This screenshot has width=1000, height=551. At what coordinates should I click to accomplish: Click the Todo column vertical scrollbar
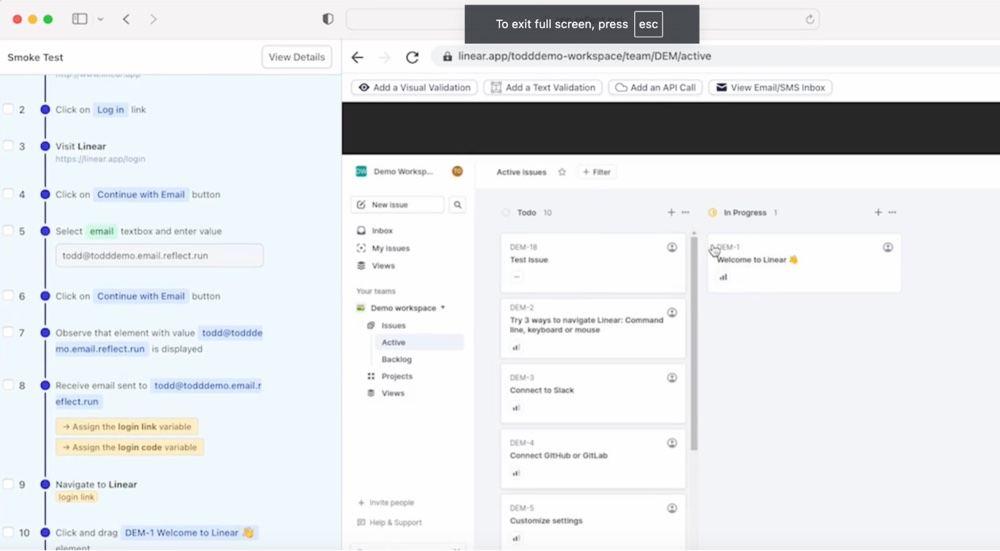pyautogui.click(x=694, y=342)
